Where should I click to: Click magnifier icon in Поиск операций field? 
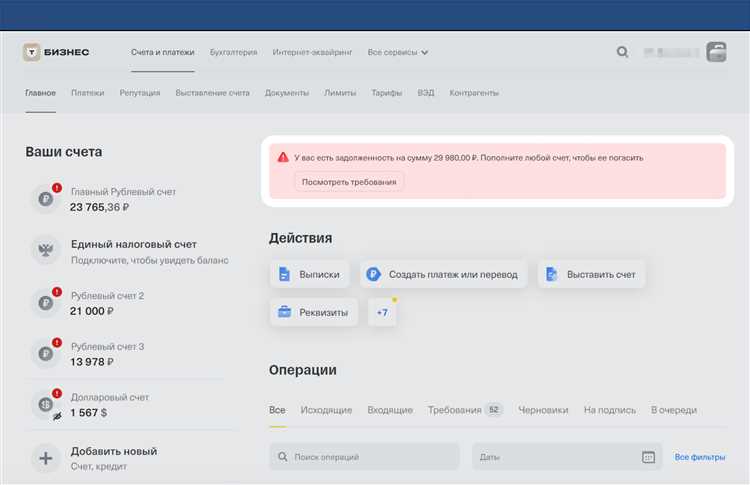(283, 457)
